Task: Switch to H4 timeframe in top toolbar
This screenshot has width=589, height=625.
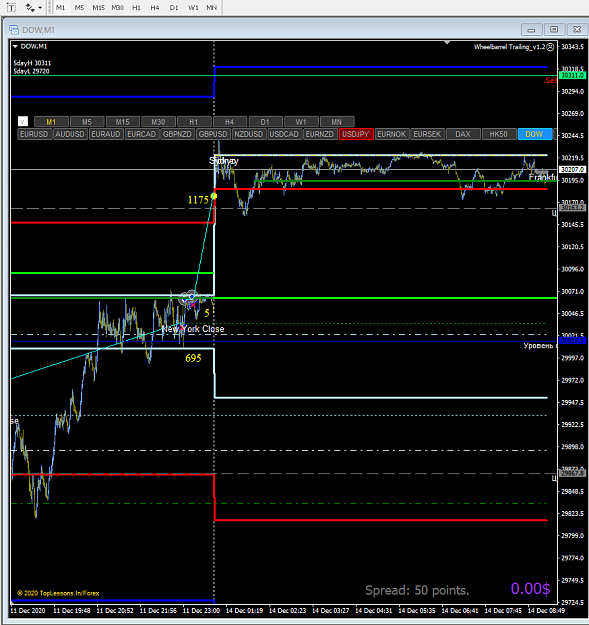Action: (155, 7)
